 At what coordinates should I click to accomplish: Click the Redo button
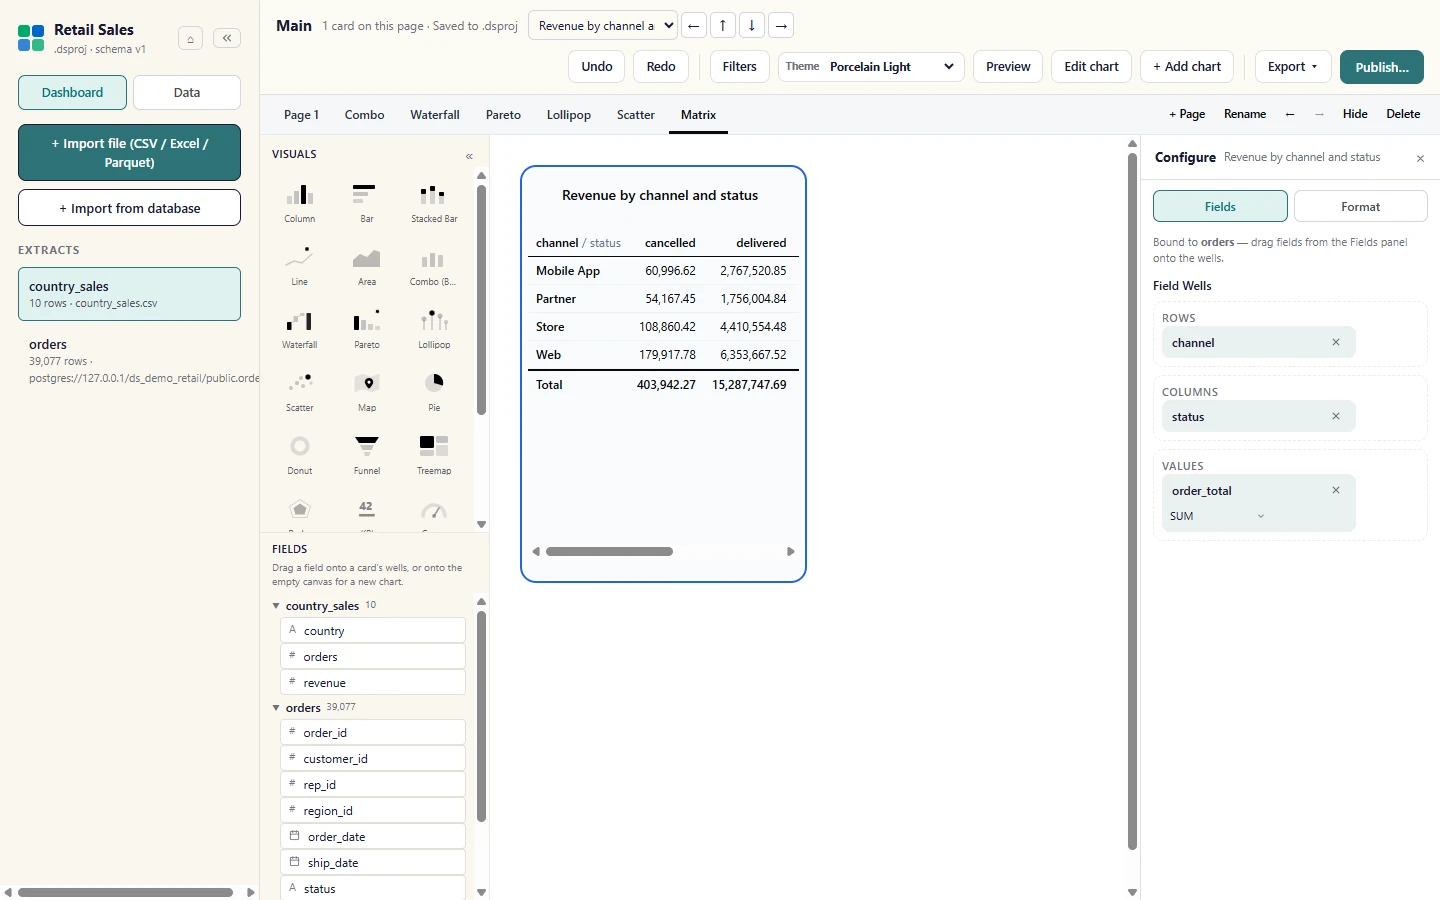[661, 67]
